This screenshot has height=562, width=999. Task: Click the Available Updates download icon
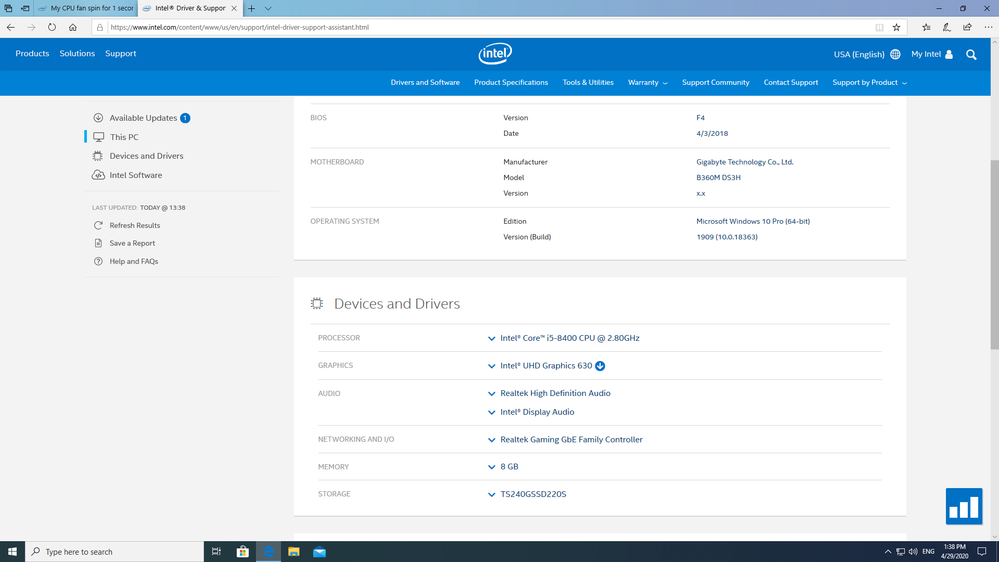(x=98, y=118)
